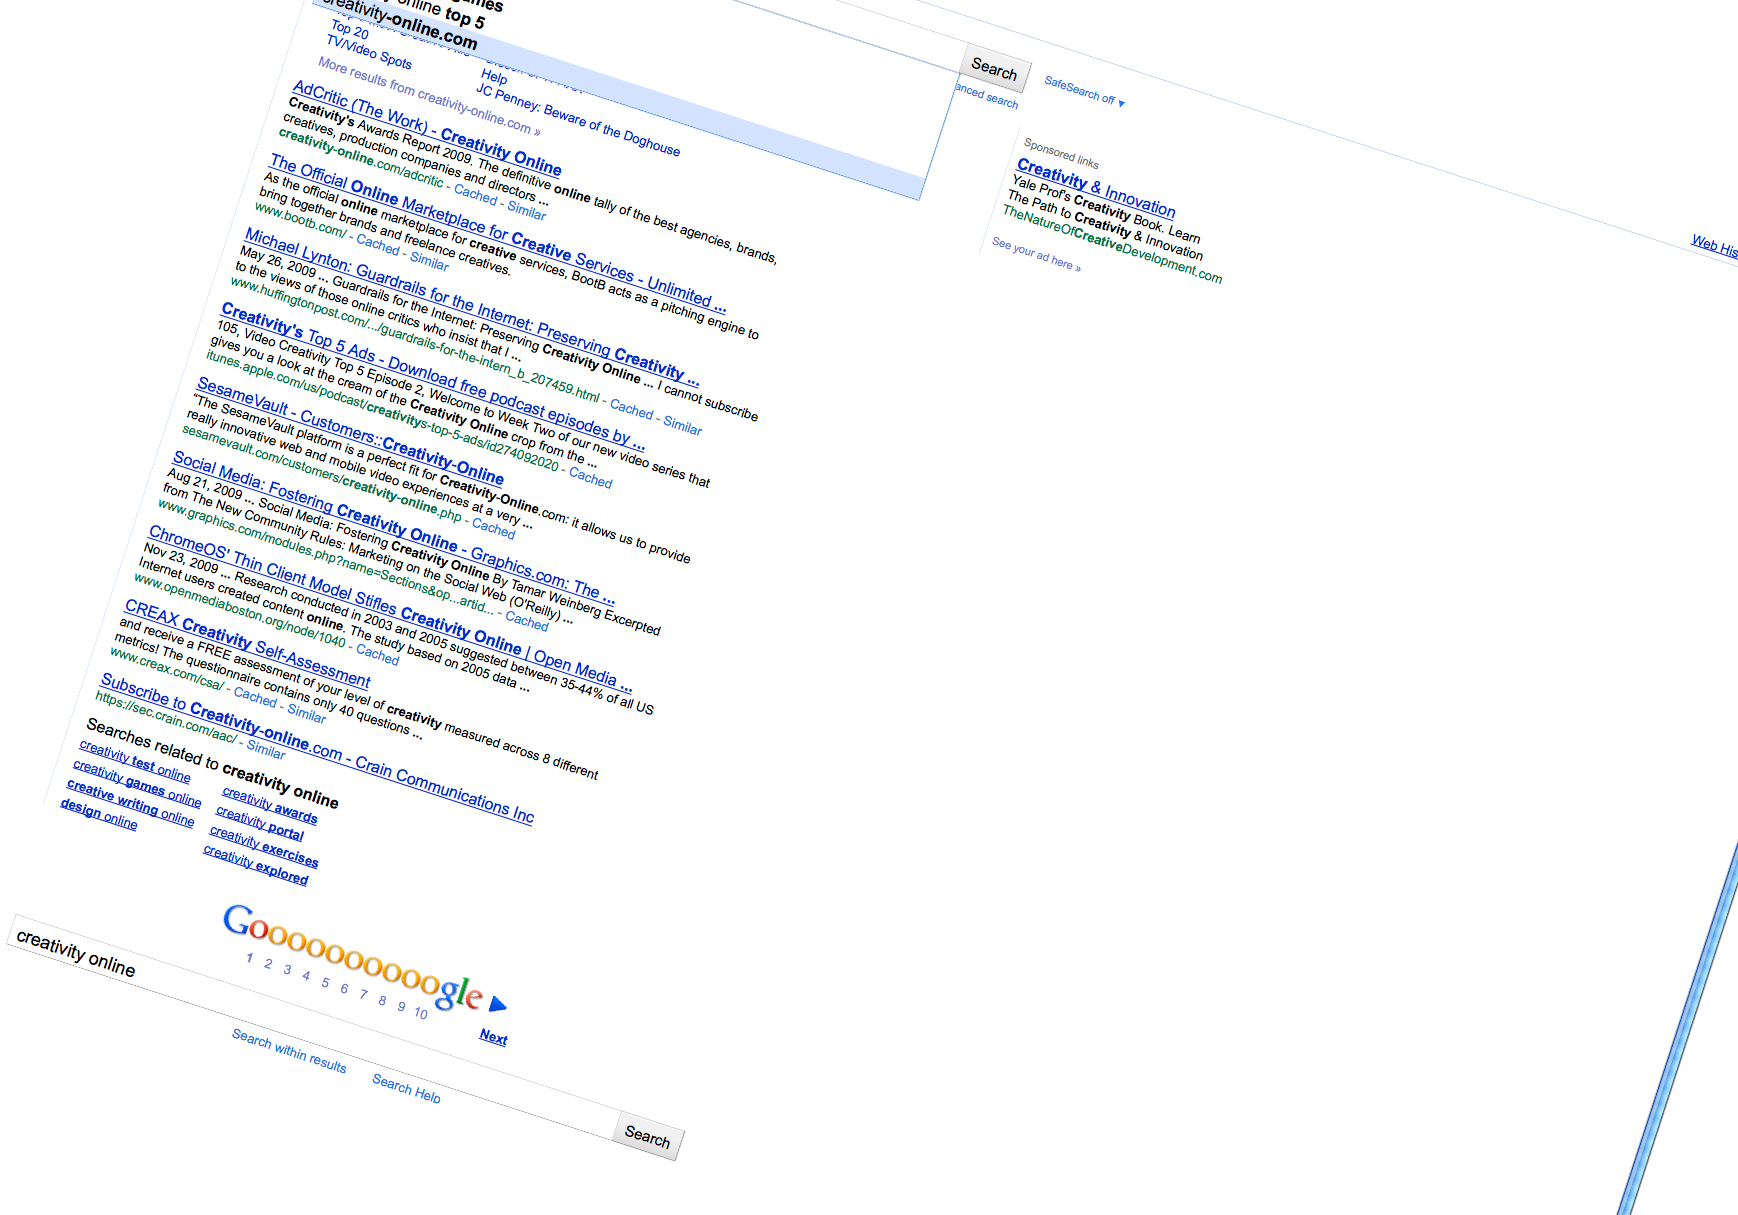1738x1215 pixels.
Task: Go to results page 10
Action: click(421, 1013)
